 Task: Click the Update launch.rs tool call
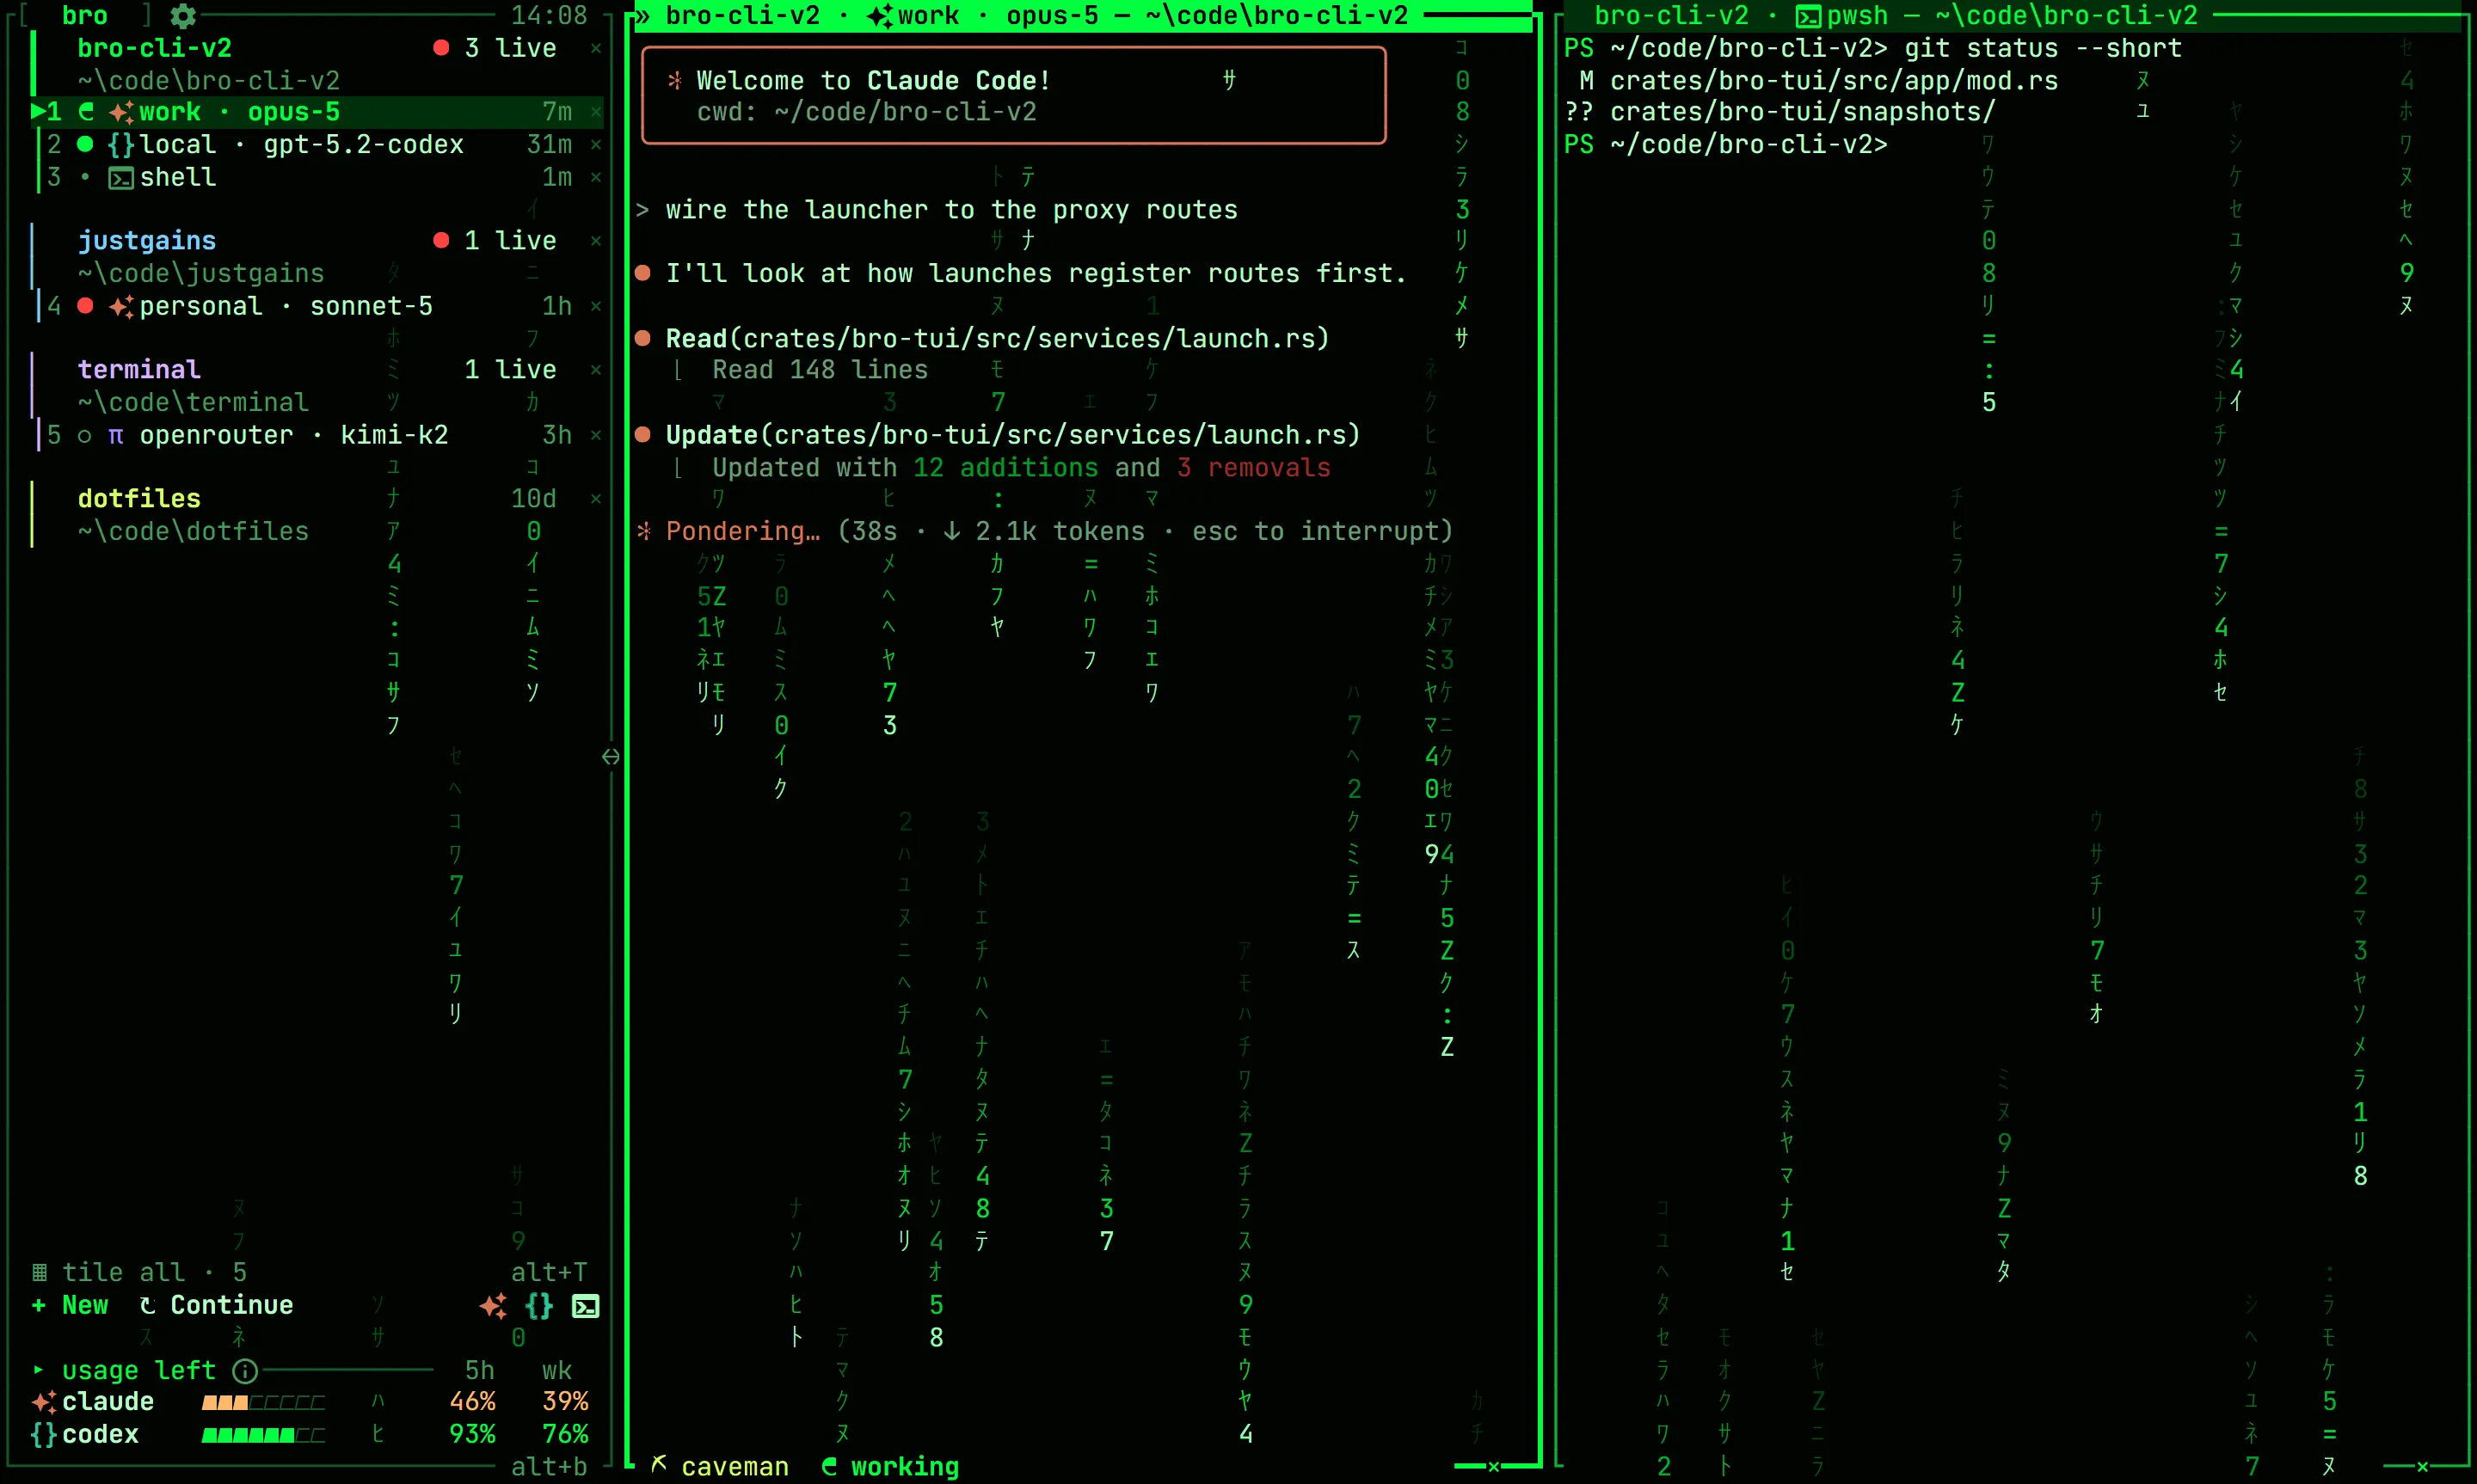coord(1013,435)
